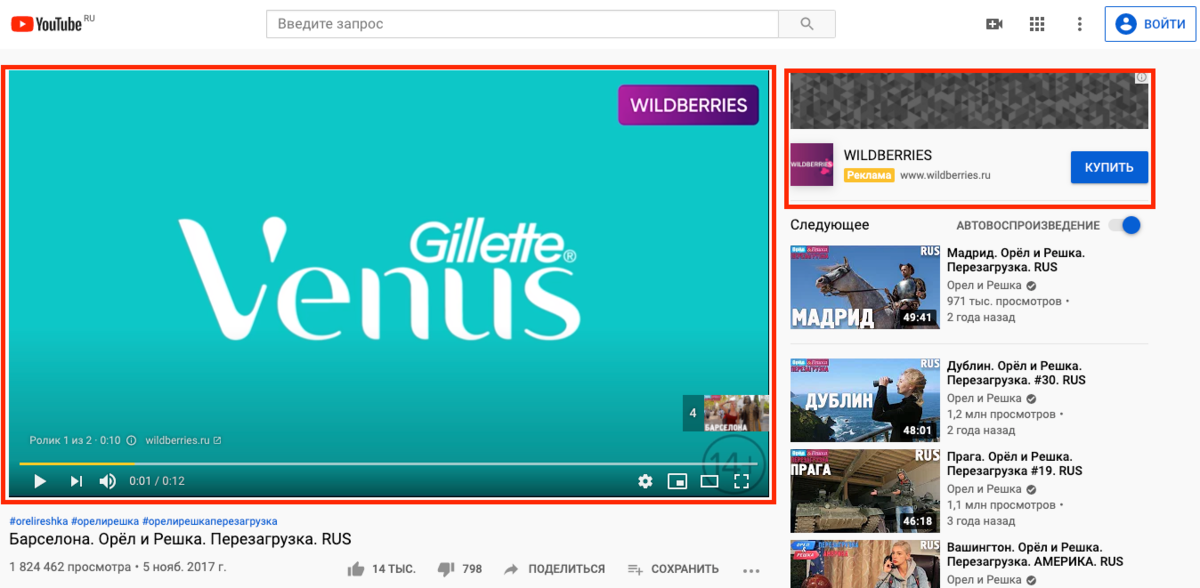
Task: Like the video with thumbs-up icon
Action: click(x=356, y=569)
